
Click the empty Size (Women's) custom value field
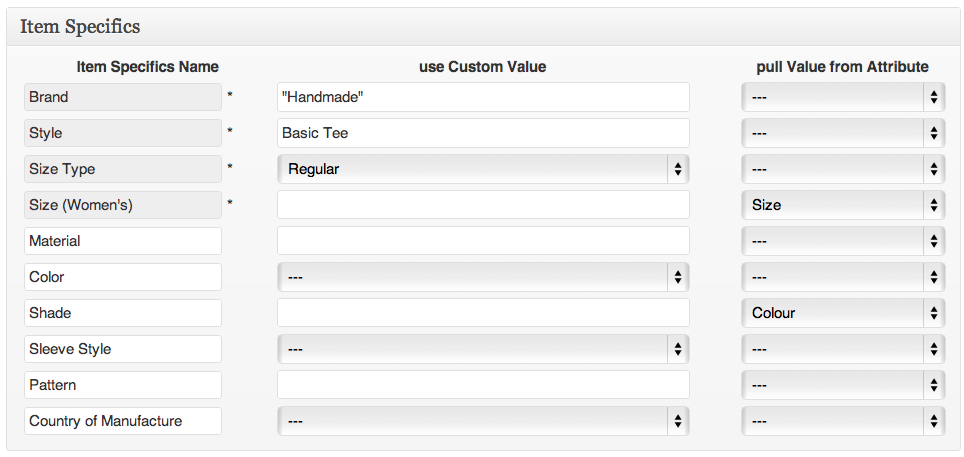[x=483, y=205]
